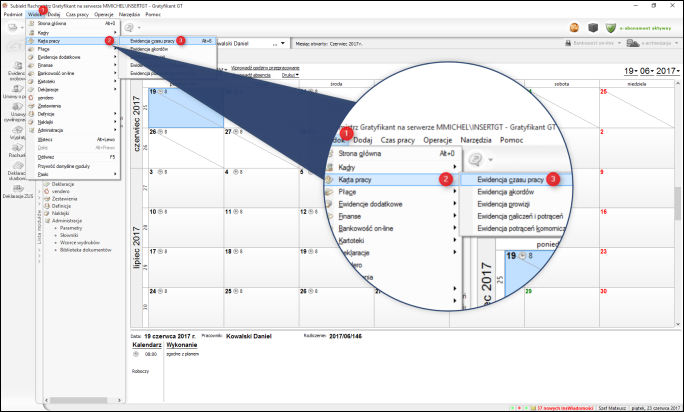Expand the Kadry submenu arrow
Viewport: 684px width, 412px height.
click(115, 33)
